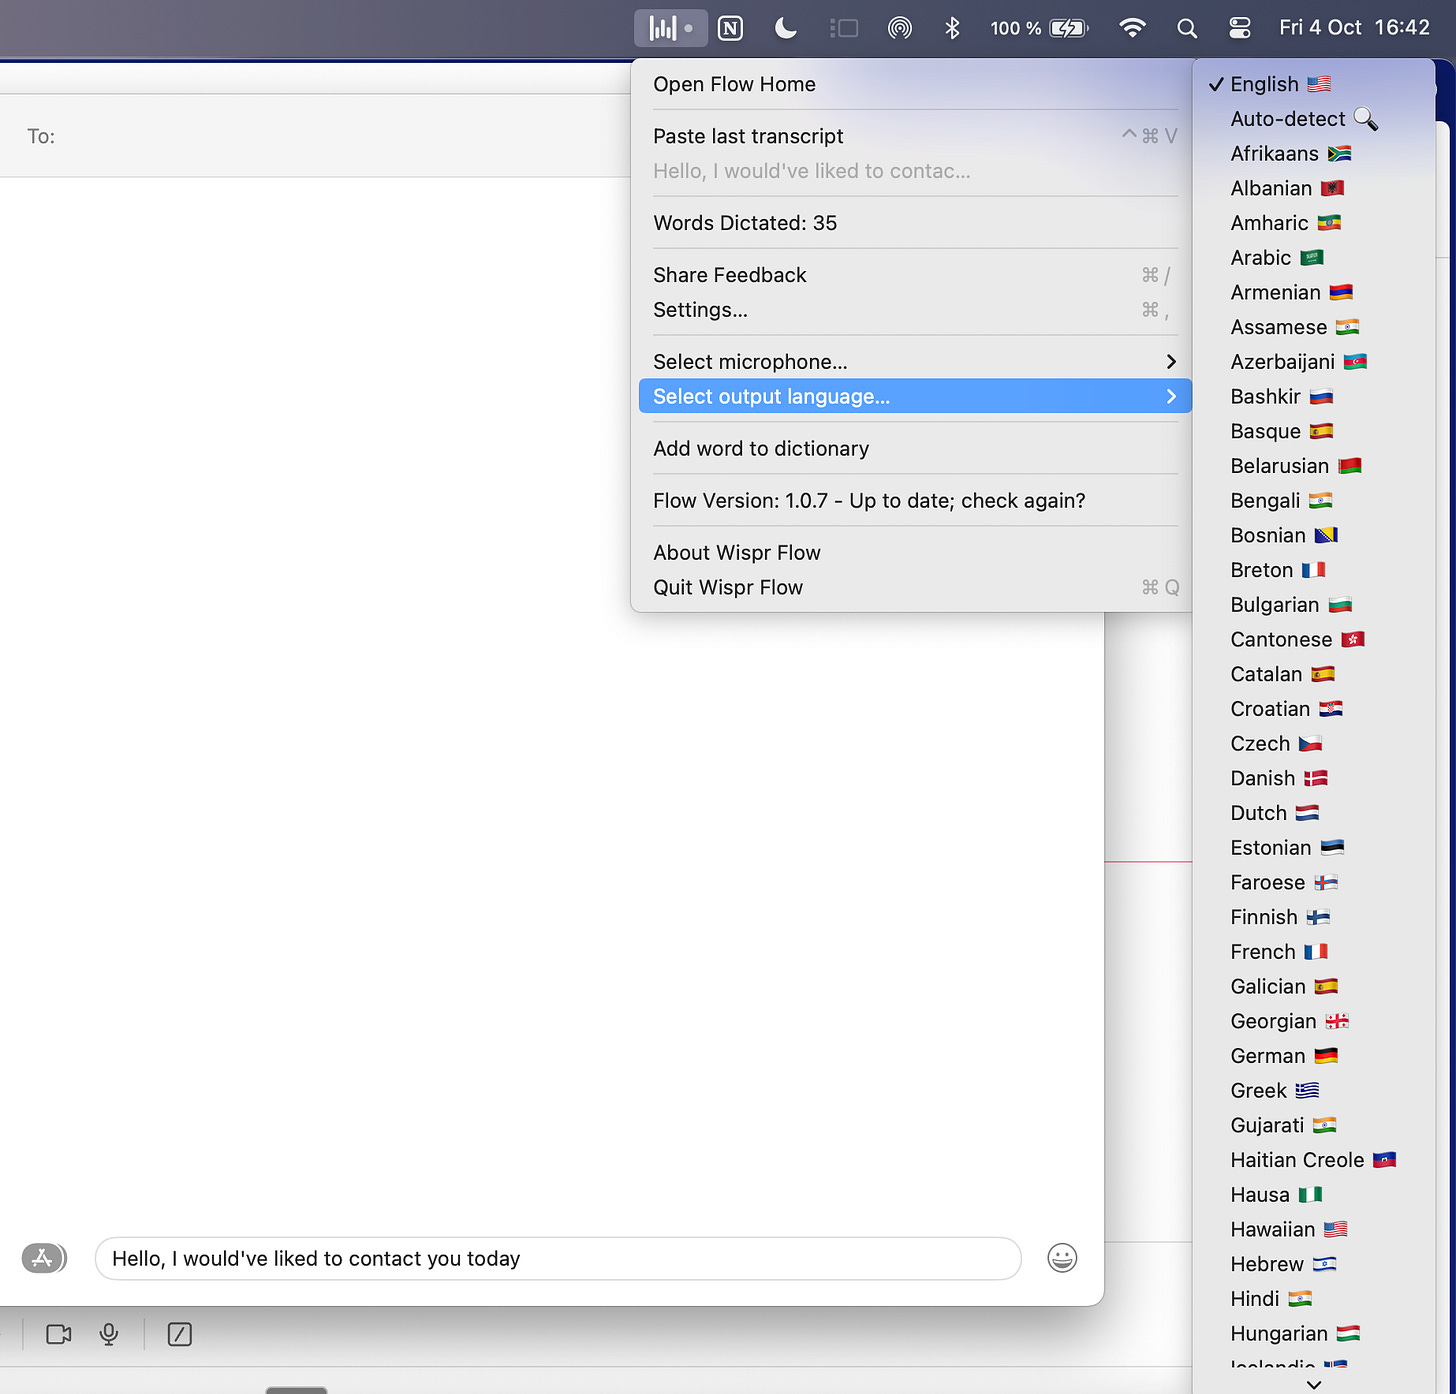Click the To: recipient field
The height and width of the screenshot is (1394, 1456).
click(x=315, y=136)
